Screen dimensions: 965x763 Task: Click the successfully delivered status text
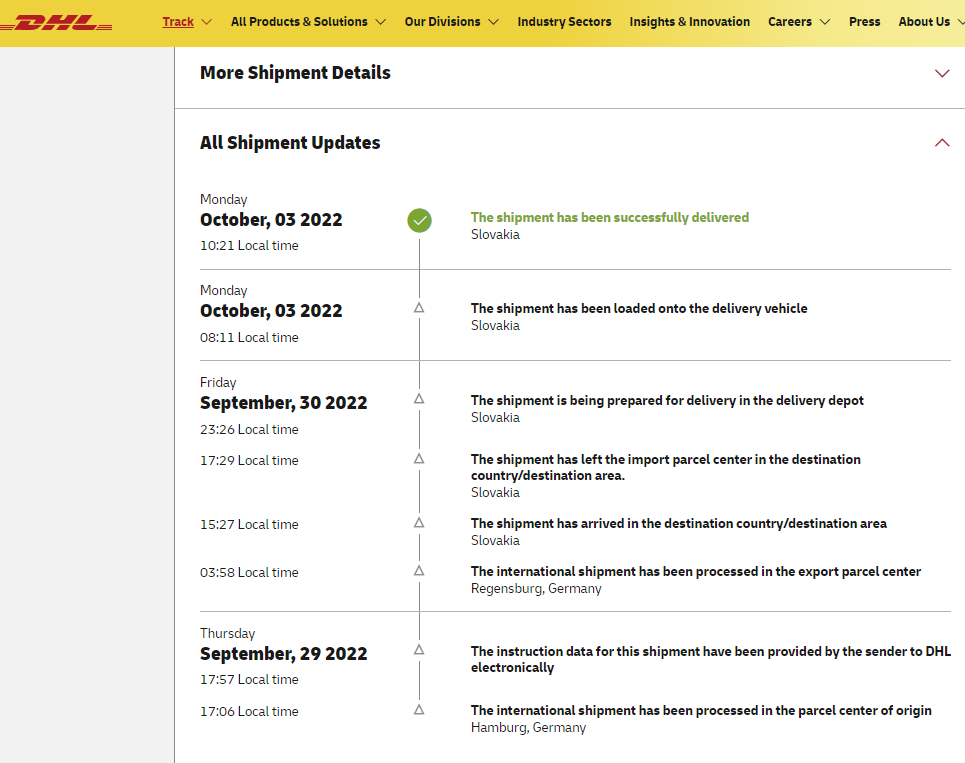pyautogui.click(x=609, y=217)
